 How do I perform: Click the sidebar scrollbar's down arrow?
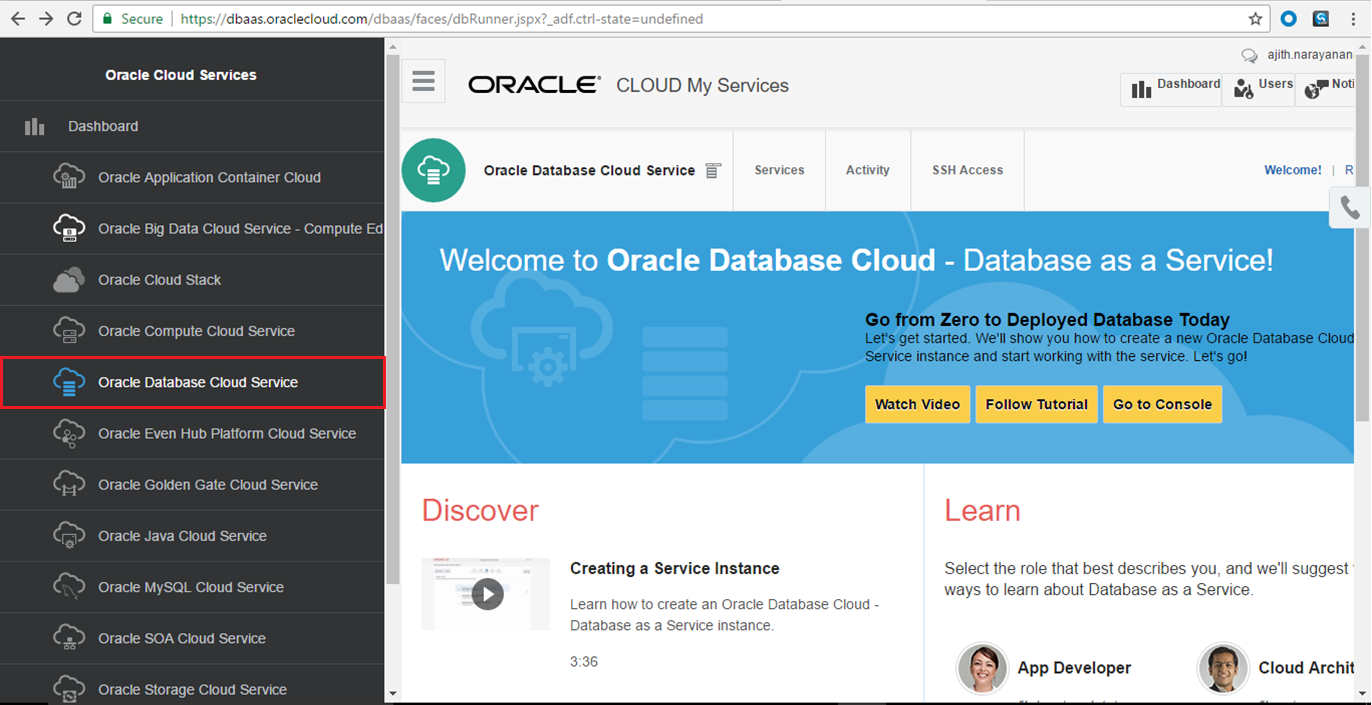[x=392, y=693]
